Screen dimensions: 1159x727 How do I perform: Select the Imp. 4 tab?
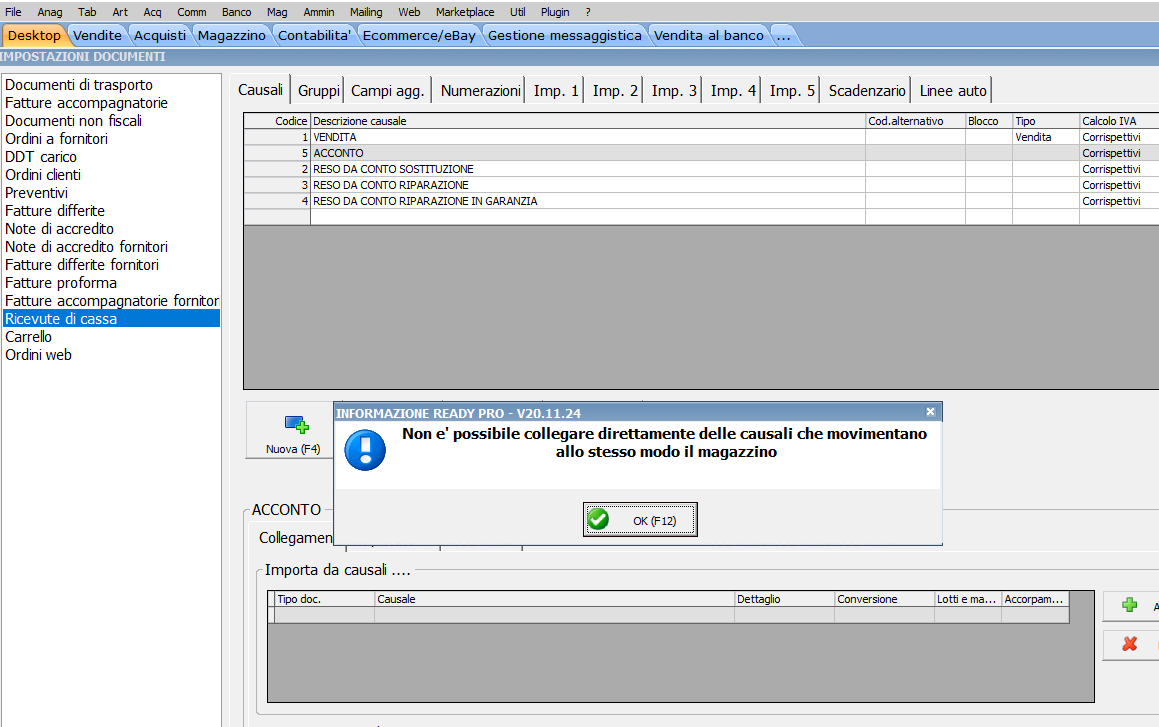733,90
